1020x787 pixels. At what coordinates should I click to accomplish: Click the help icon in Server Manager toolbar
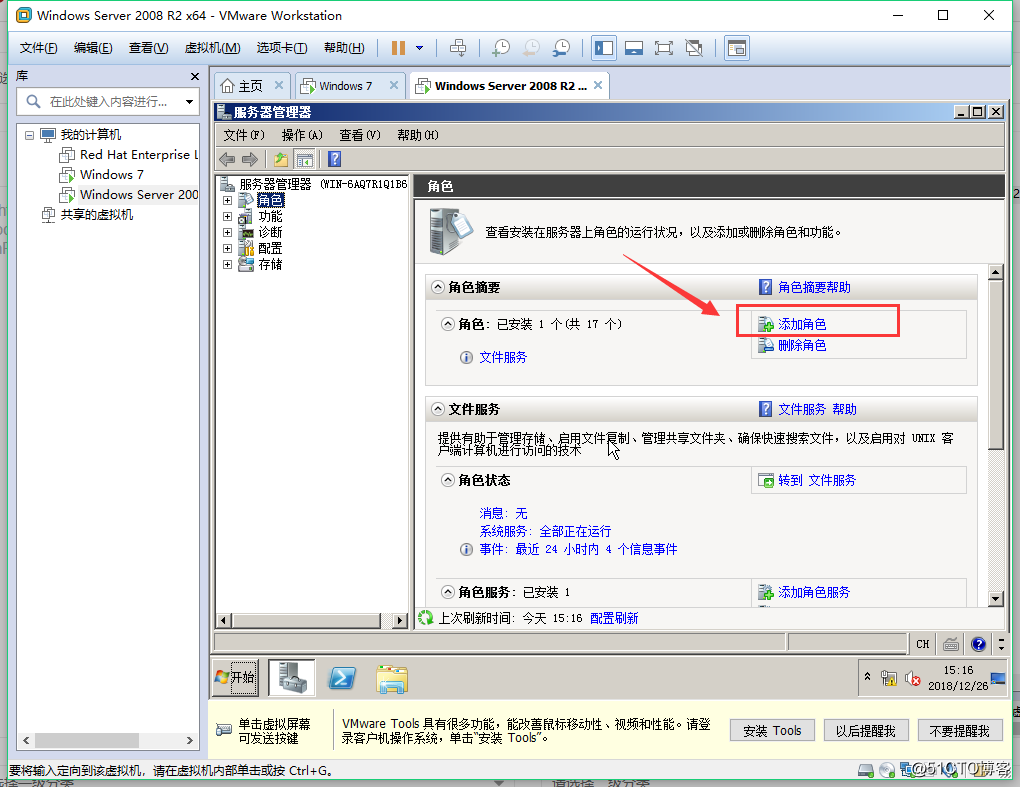tap(334, 159)
